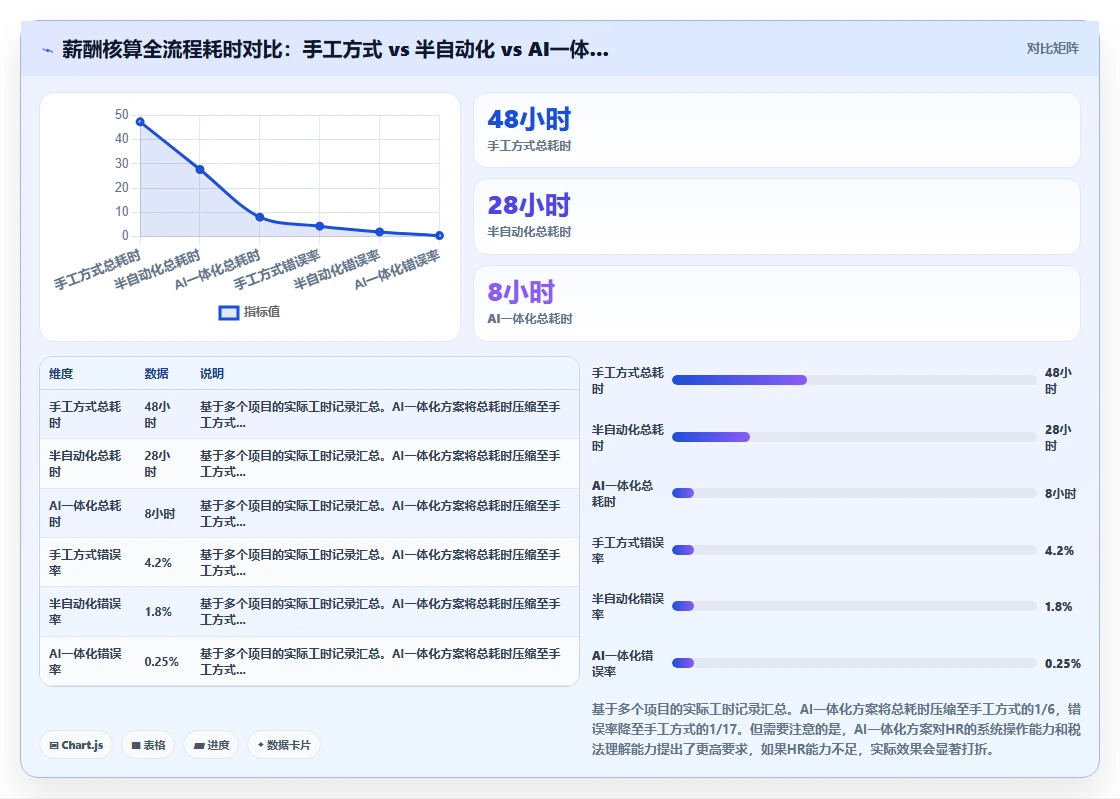
Task: Toggle the 指标值 legend swatch
Action: 229,313
